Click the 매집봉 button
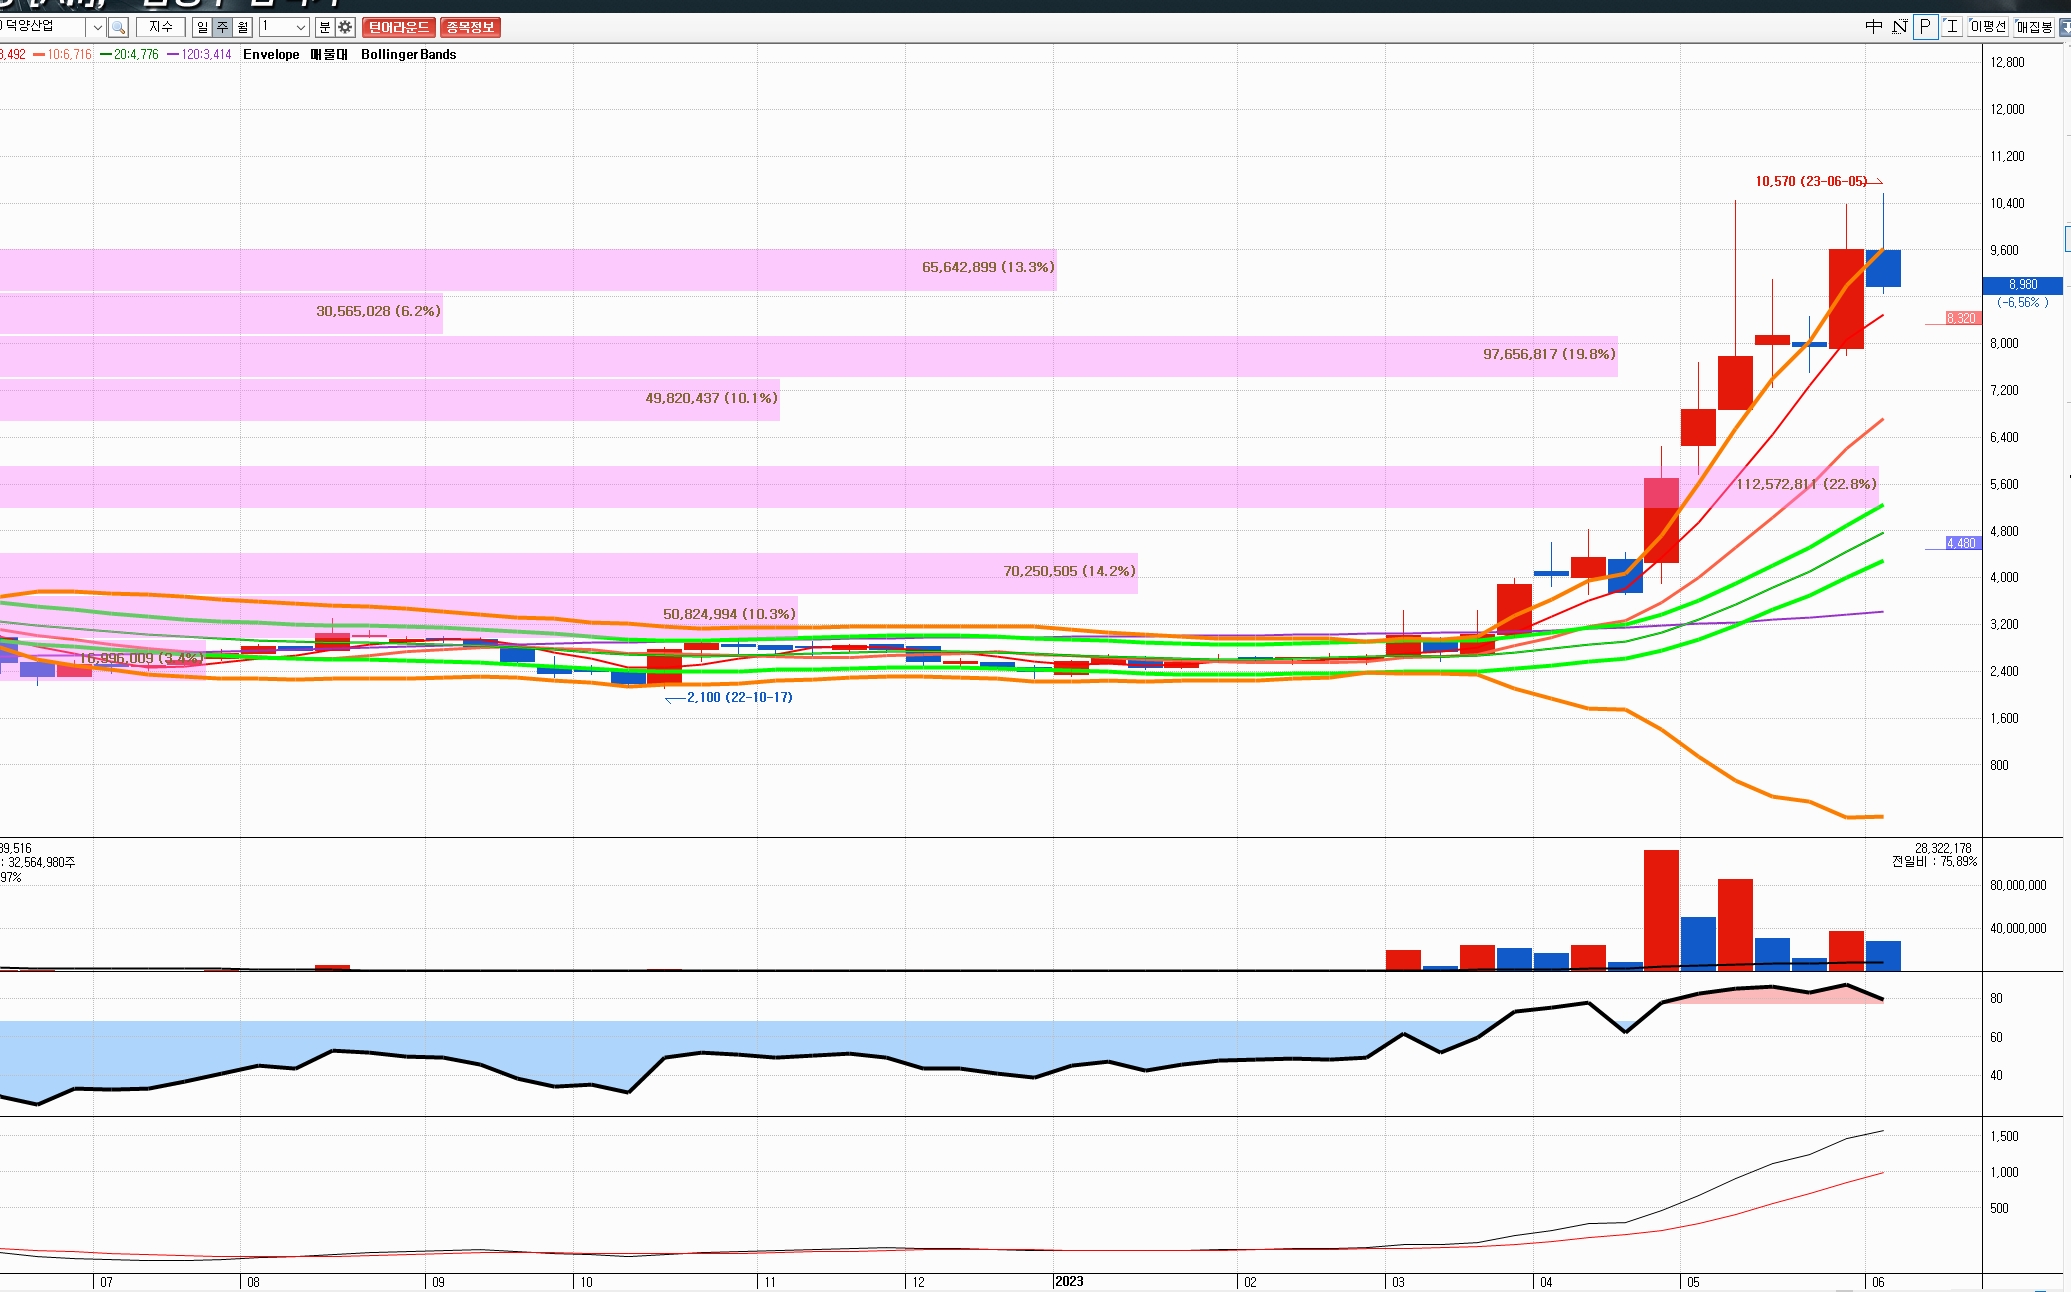The height and width of the screenshot is (1292, 2071). (2033, 27)
